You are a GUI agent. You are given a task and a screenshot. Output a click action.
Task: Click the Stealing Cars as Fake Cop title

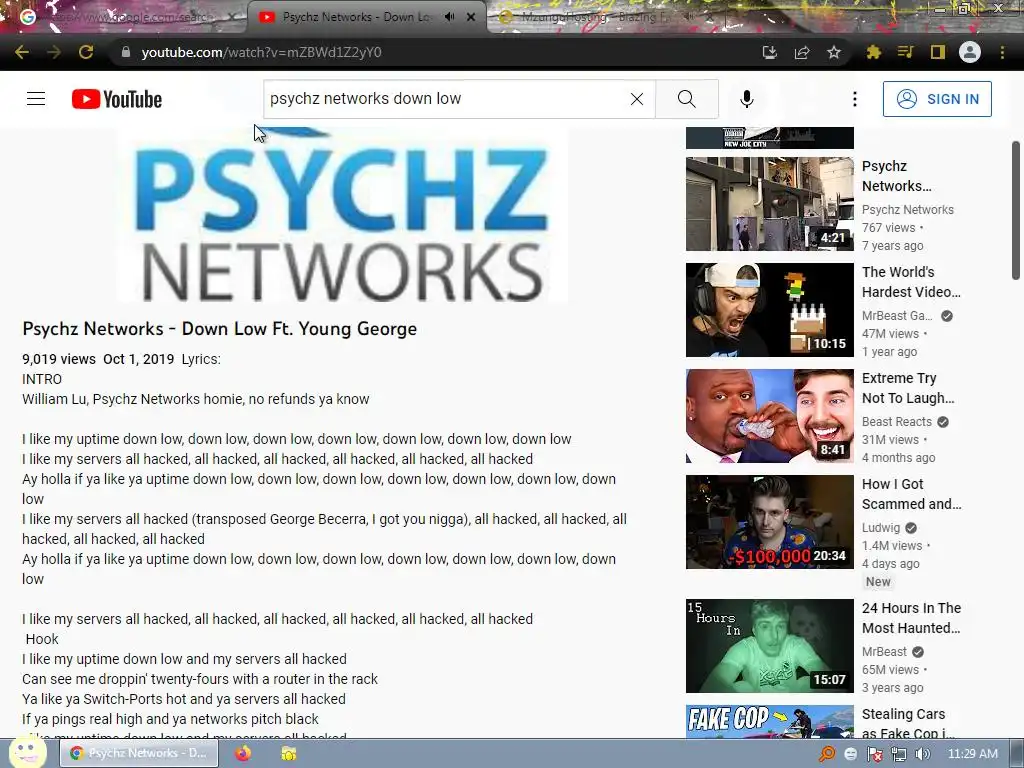[908, 722]
